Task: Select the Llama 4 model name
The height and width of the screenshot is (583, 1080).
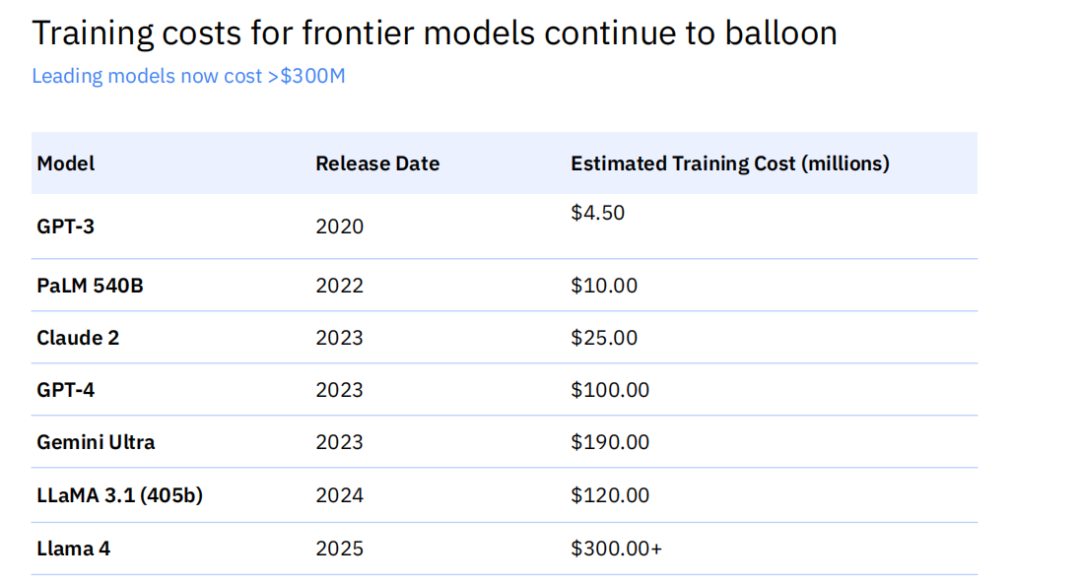Action: 73,549
